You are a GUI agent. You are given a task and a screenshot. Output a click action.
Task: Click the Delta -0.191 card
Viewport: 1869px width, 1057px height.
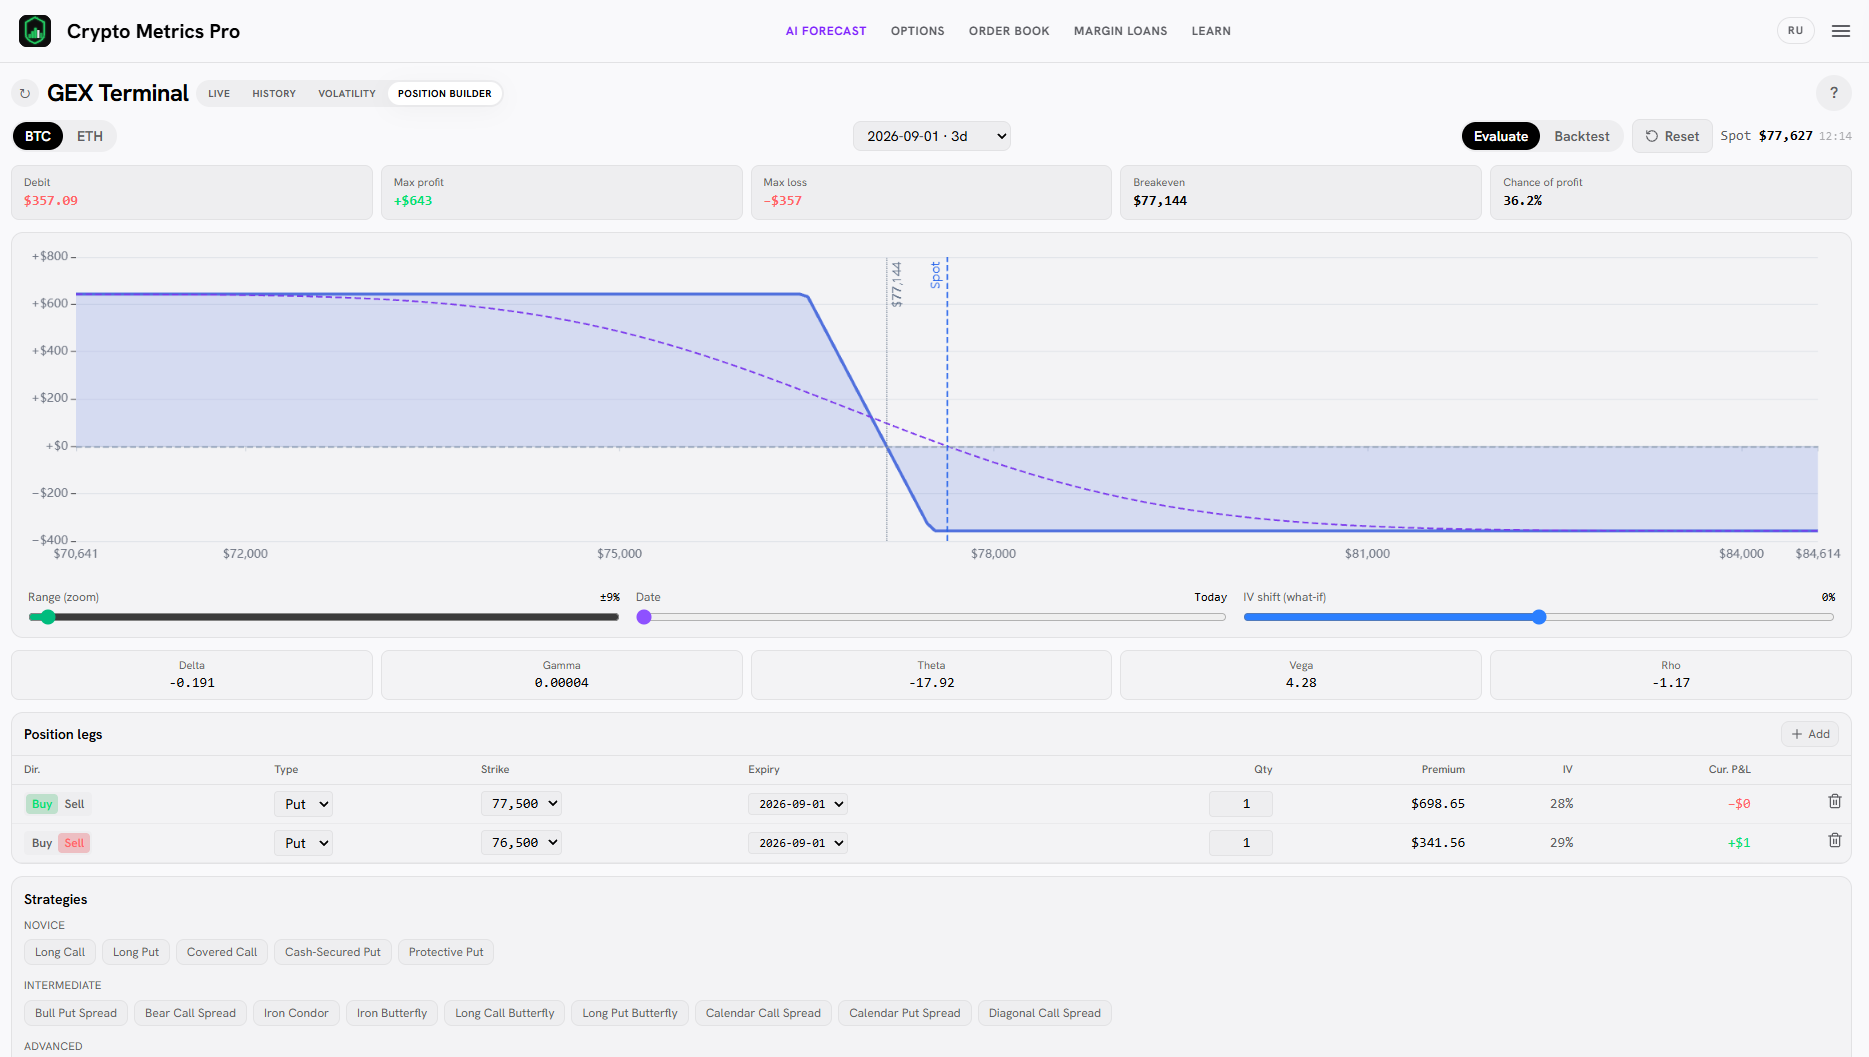[x=192, y=675]
